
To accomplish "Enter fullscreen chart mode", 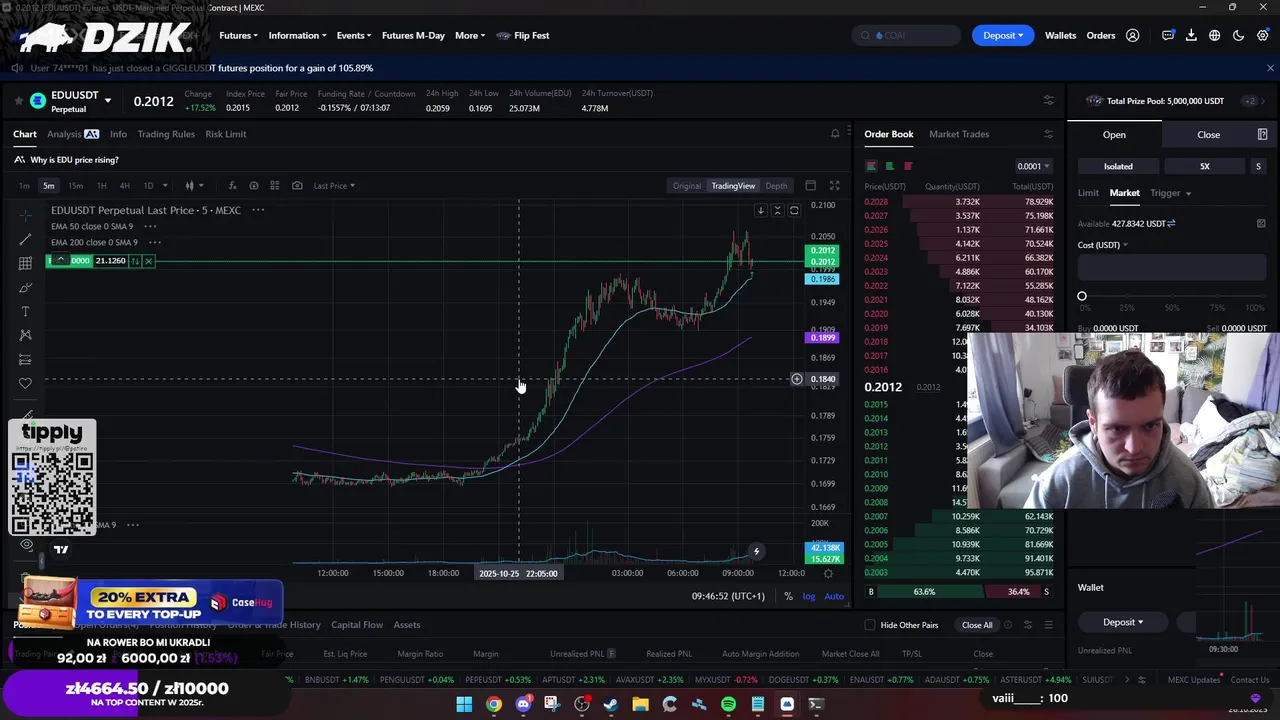I will coord(834,185).
